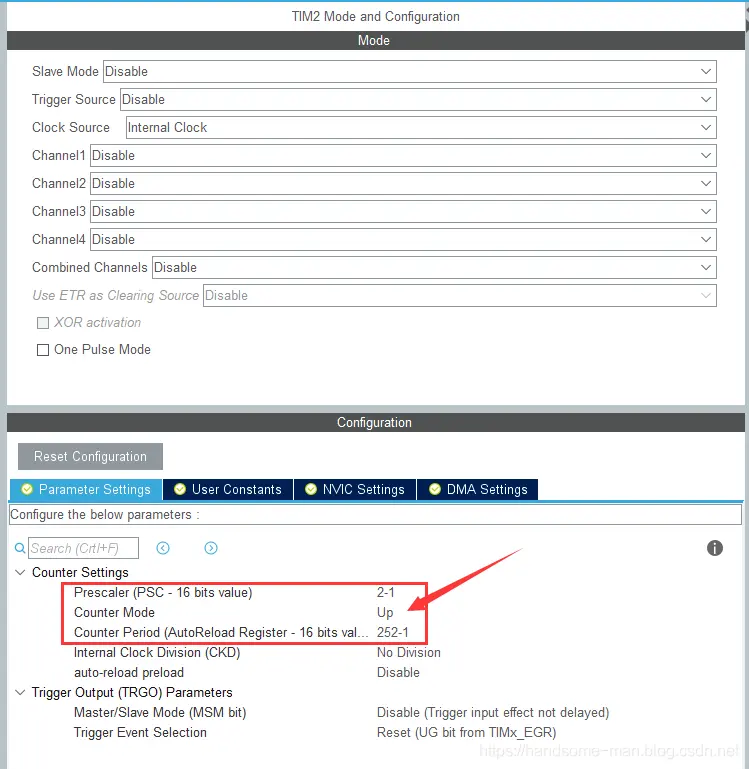
Task: Click NVIC Settings green check icon
Action: (x=311, y=489)
